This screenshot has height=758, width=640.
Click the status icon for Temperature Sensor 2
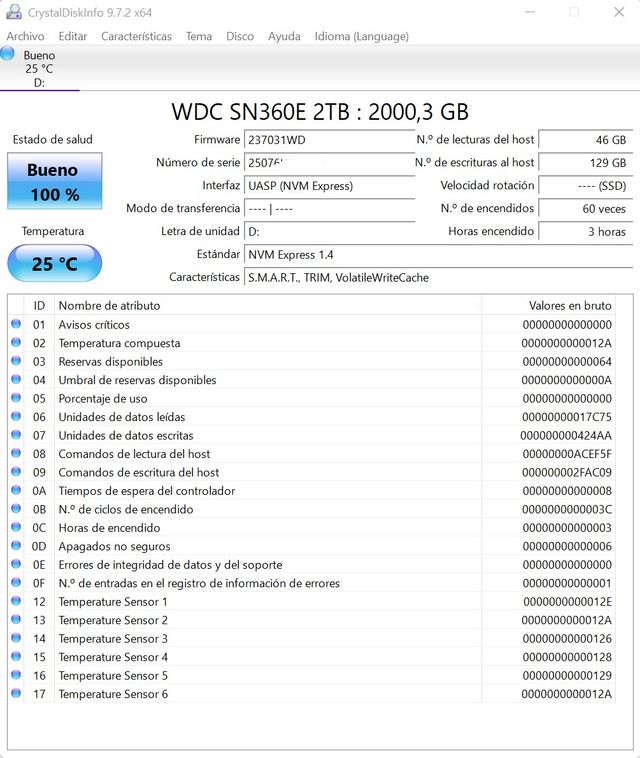coord(16,619)
